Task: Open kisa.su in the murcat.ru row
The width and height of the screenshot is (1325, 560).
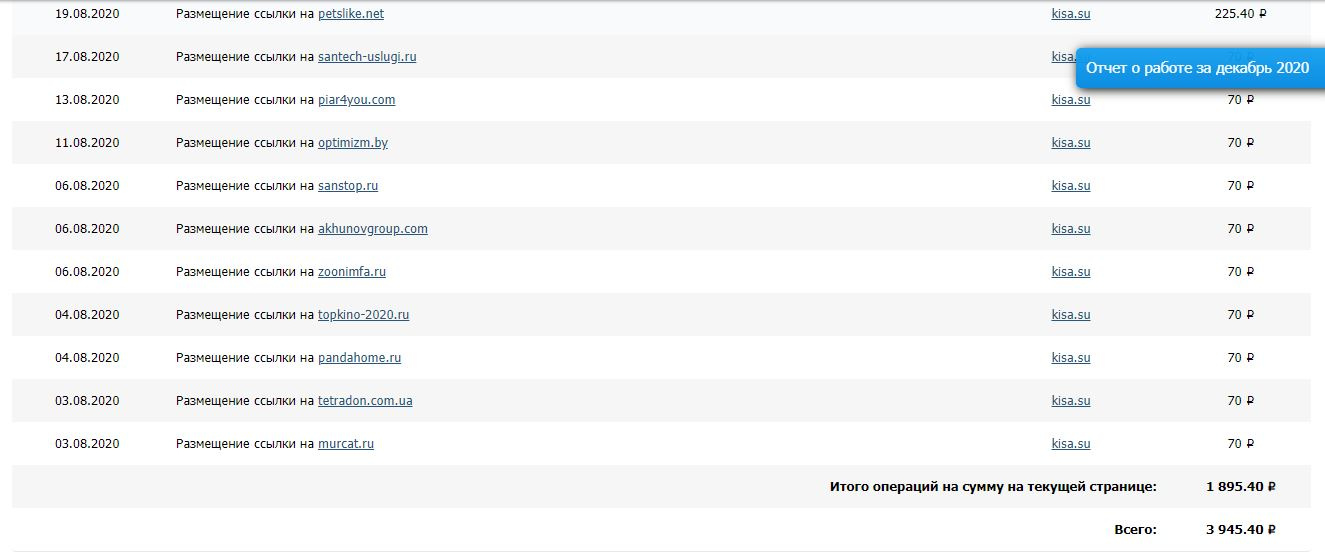Action: [x=1071, y=444]
